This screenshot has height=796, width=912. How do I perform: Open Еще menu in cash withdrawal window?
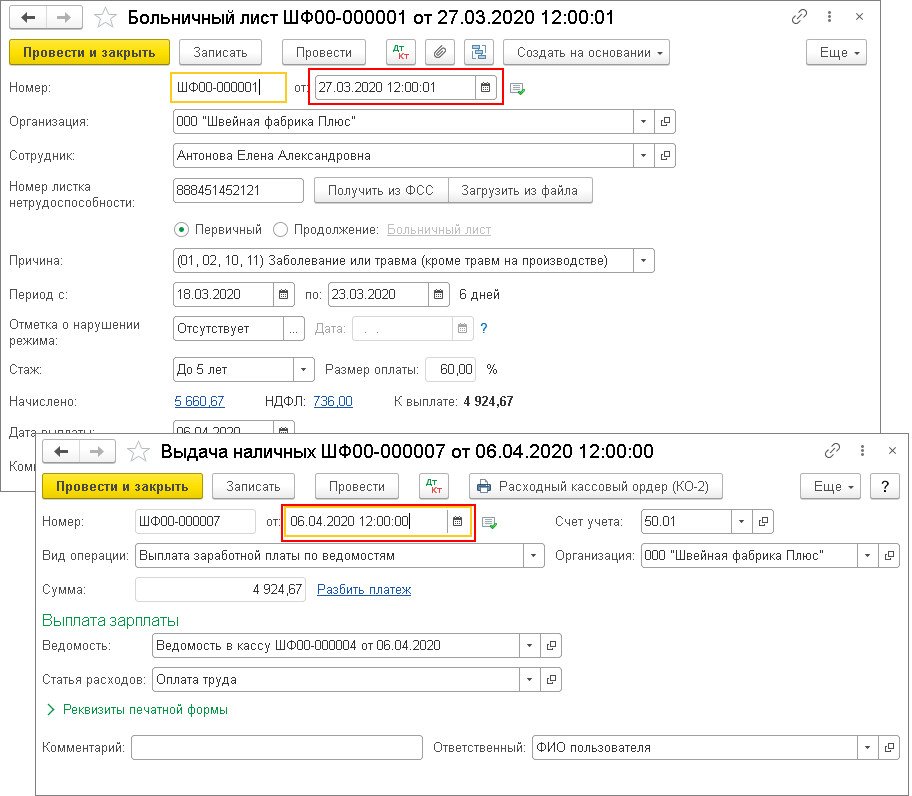[832, 487]
